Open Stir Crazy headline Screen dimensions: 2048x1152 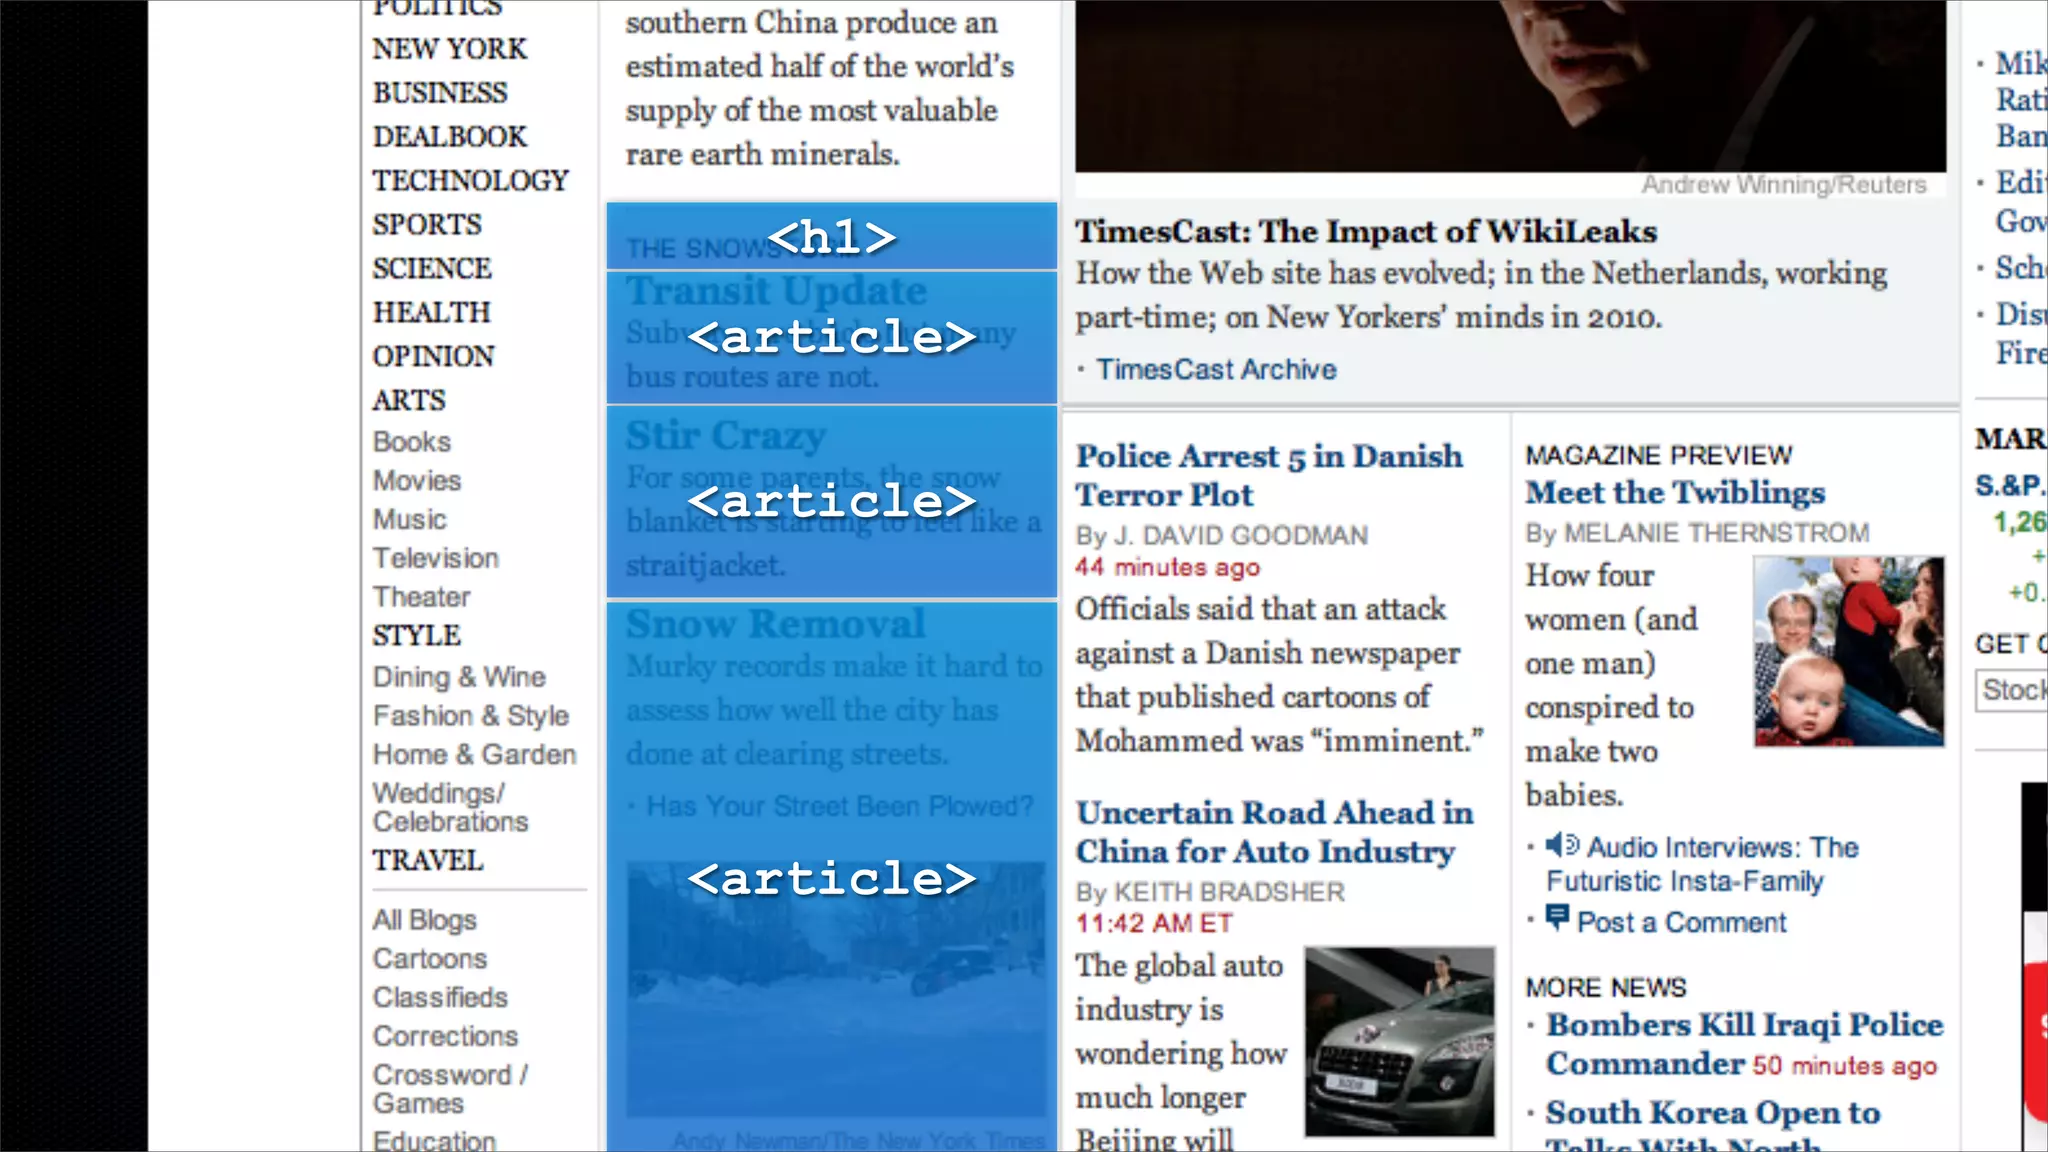[x=726, y=436]
